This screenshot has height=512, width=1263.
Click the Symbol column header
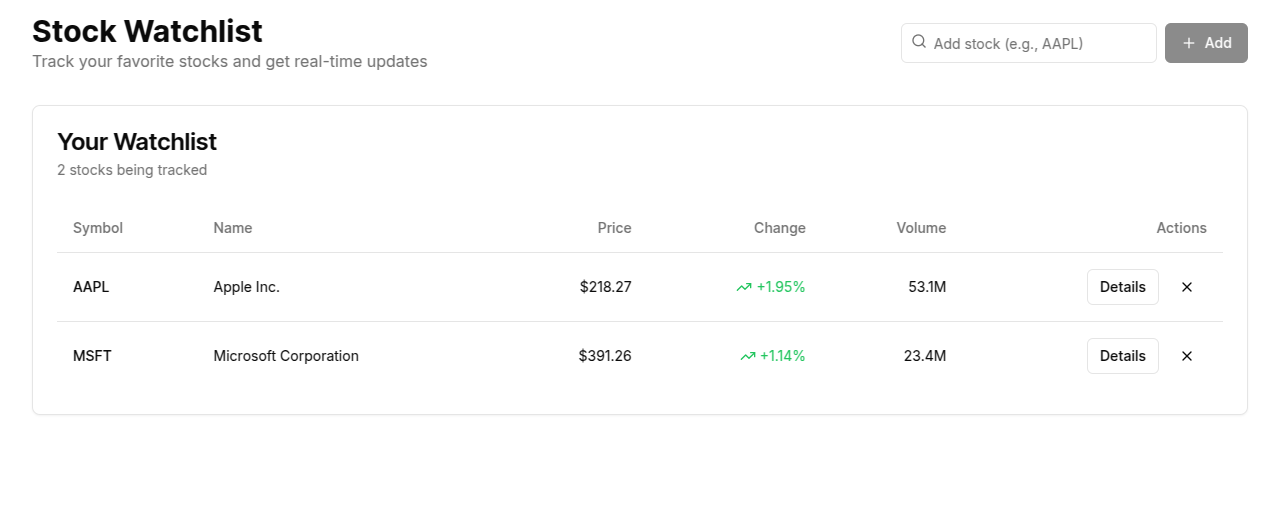coord(98,228)
